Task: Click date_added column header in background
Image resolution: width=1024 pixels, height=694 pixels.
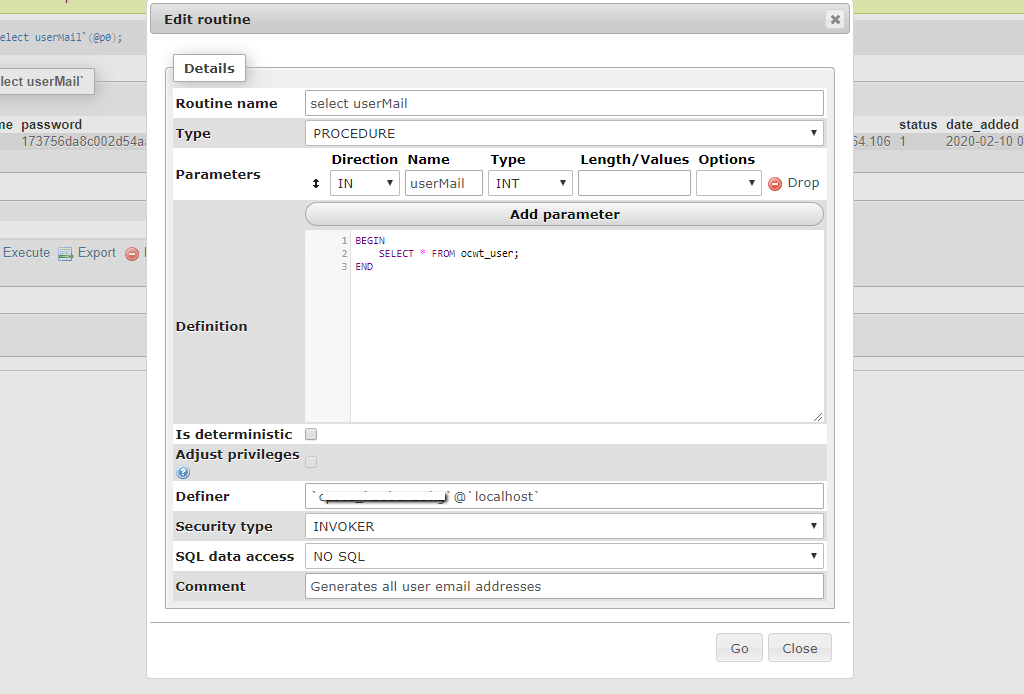Action: click(x=982, y=125)
